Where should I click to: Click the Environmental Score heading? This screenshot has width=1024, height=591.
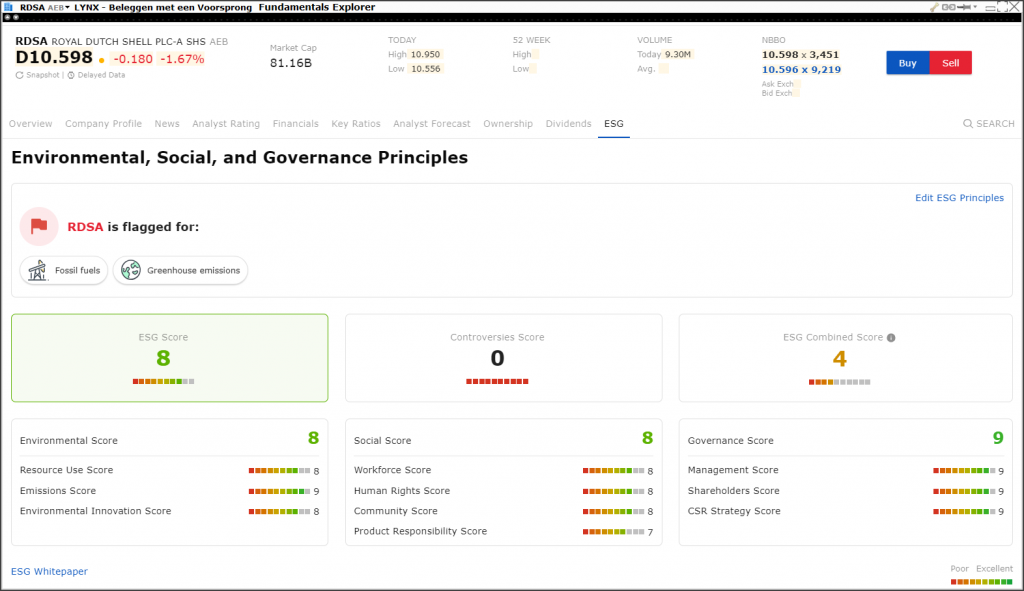pyautogui.click(x=69, y=441)
